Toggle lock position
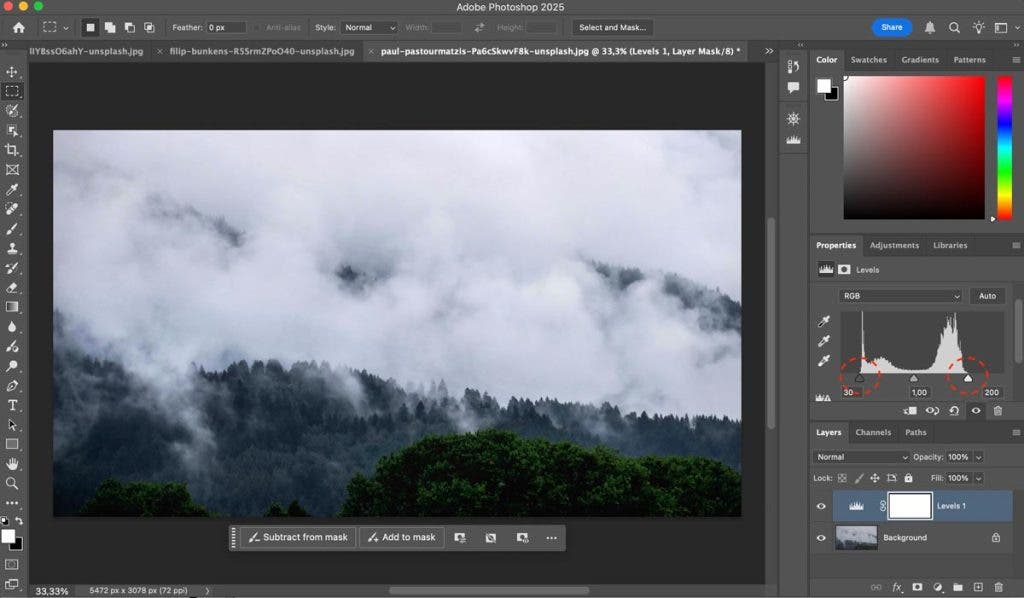Screen dimensions: 1024x598 (x=874, y=478)
